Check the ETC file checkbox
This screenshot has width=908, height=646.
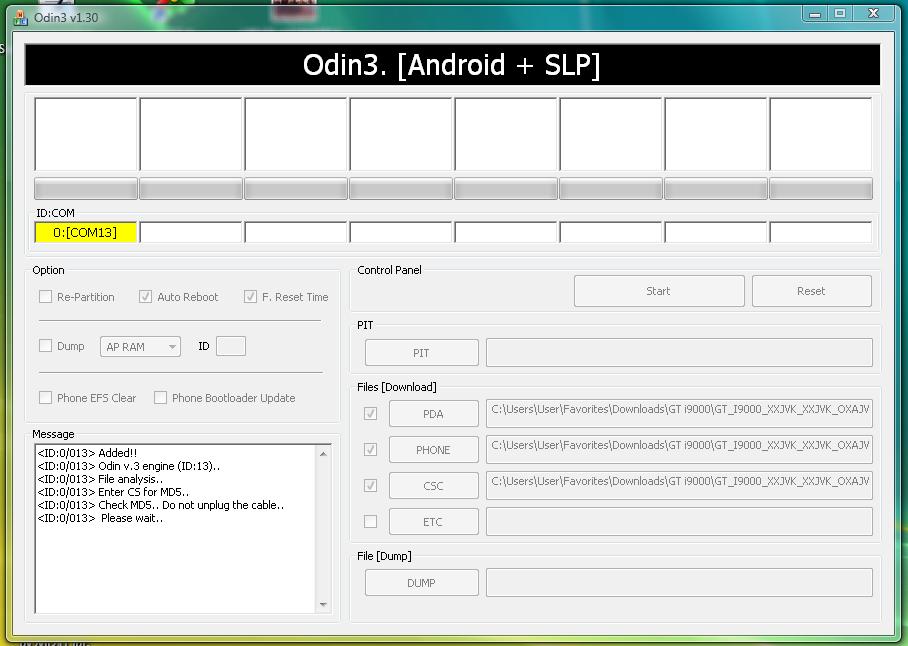click(370, 522)
